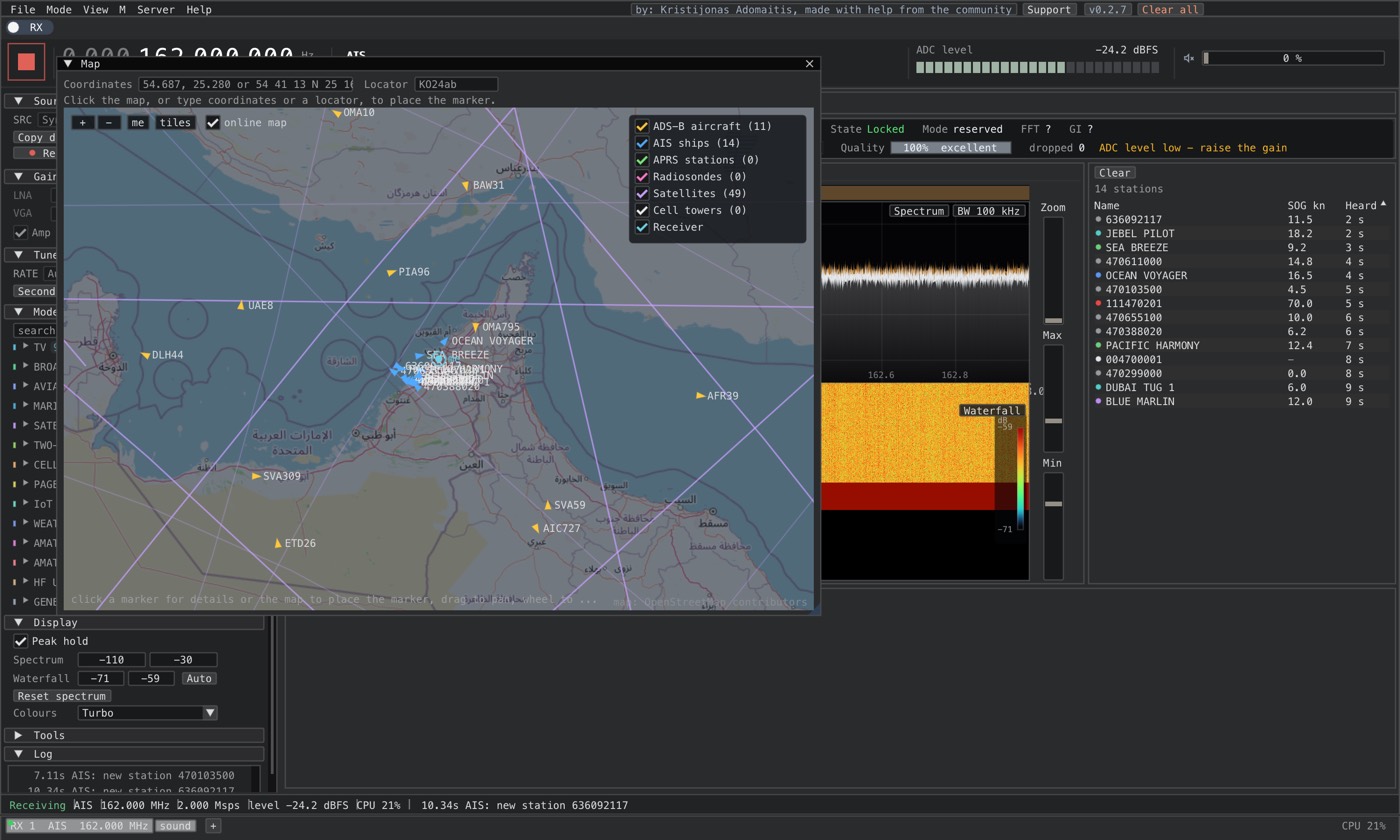Screen dimensions: 1400x840
Task: Click the Zoom vertical slider
Action: (1052, 271)
